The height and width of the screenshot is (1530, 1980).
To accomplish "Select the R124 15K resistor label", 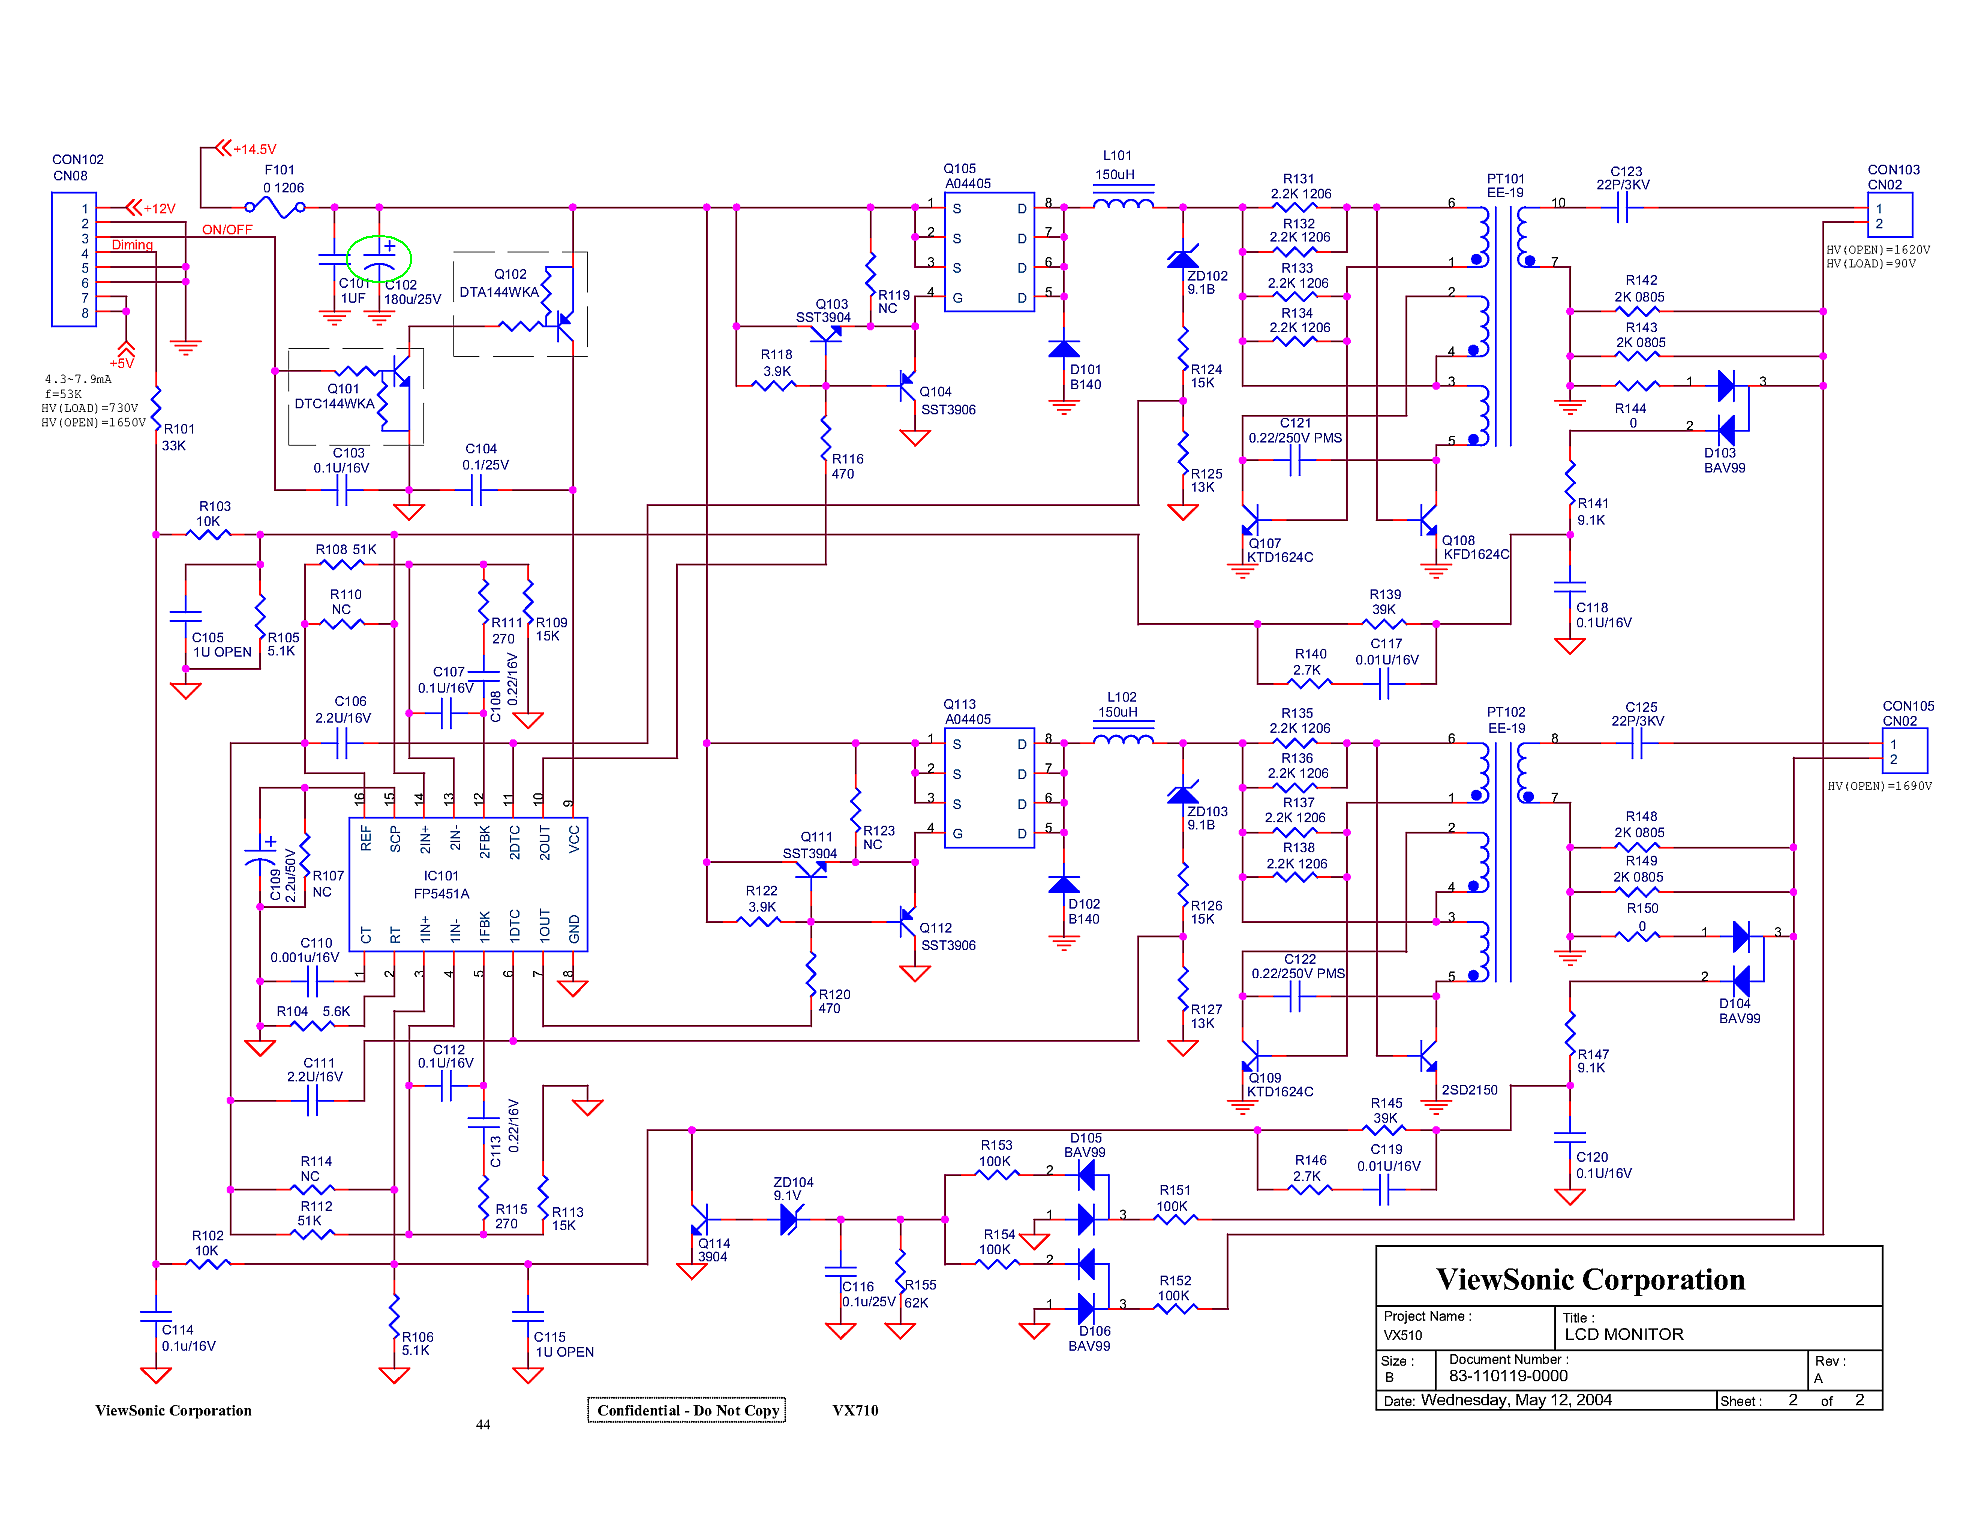I will (1206, 376).
